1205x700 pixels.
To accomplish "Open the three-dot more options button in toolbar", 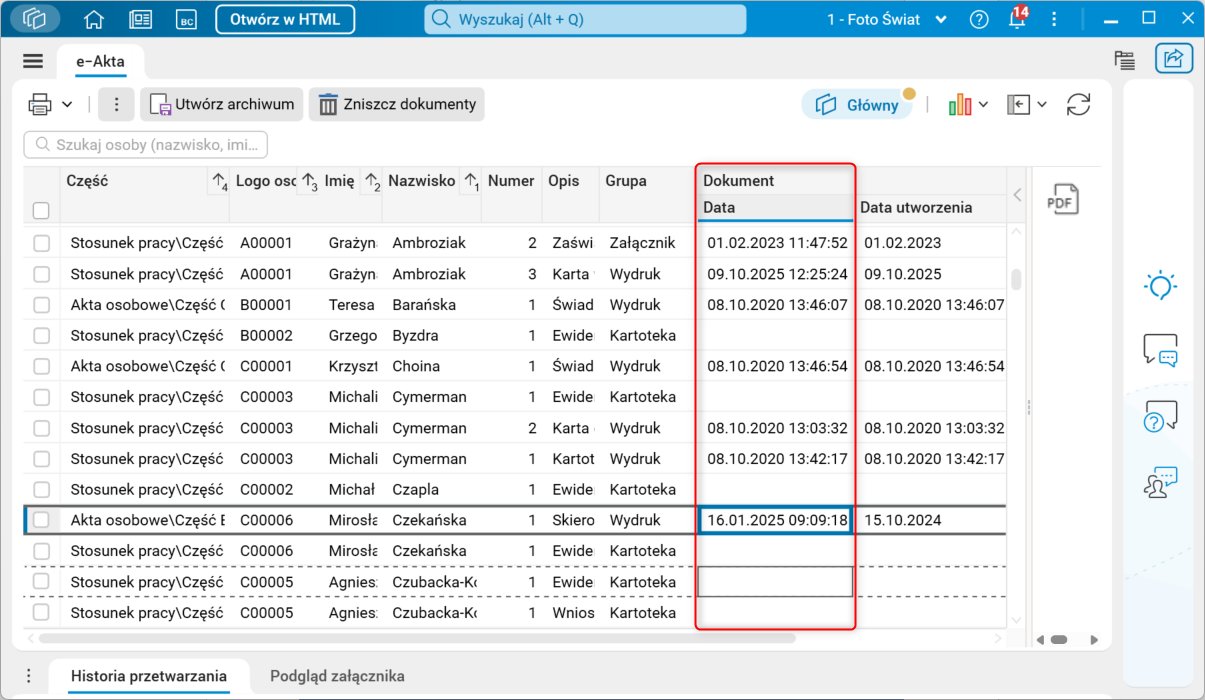I will [x=116, y=104].
